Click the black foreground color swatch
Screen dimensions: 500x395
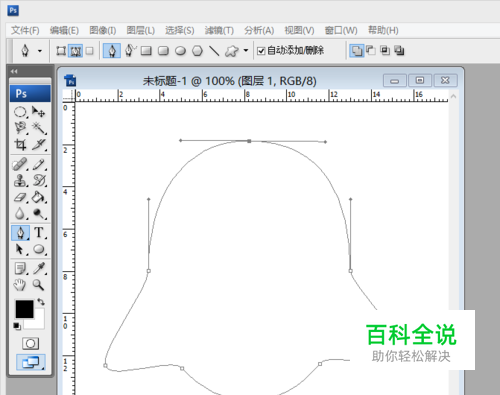[24, 309]
